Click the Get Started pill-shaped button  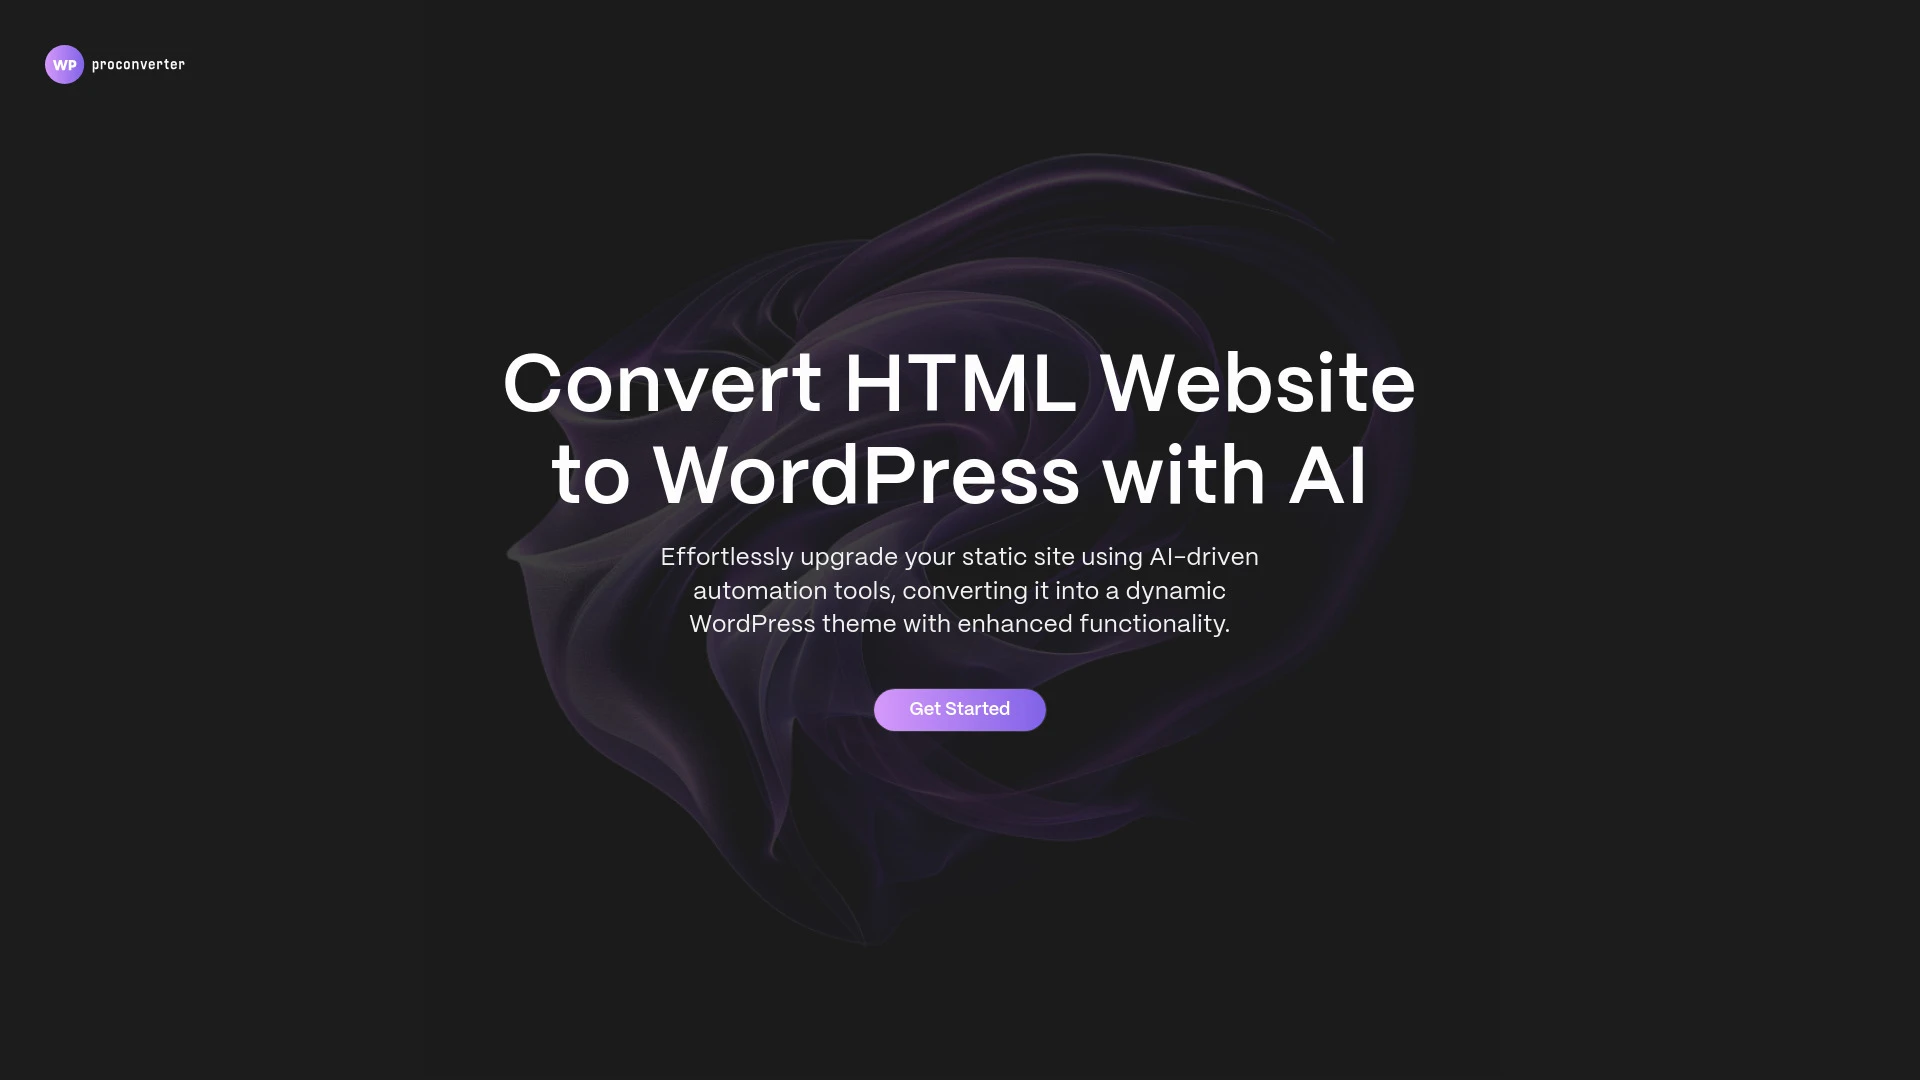[960, 709]
